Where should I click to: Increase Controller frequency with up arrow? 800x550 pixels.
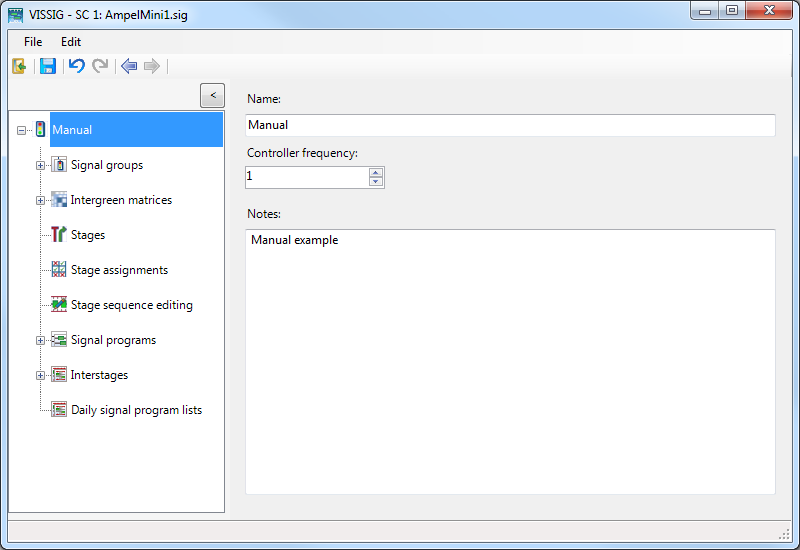376,172
